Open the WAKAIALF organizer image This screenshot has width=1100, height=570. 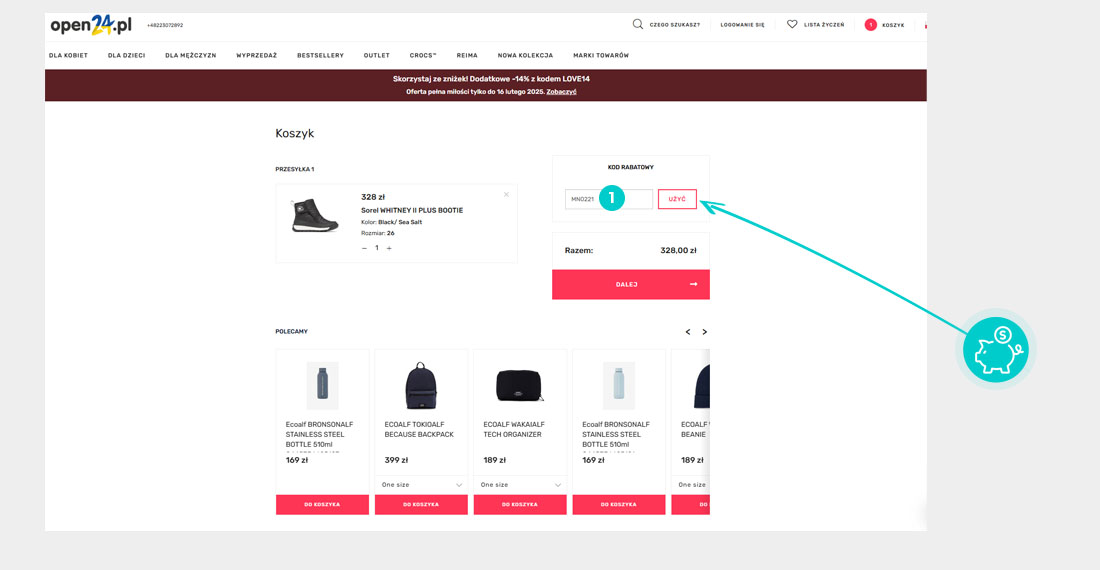click(x=520, y=386)
